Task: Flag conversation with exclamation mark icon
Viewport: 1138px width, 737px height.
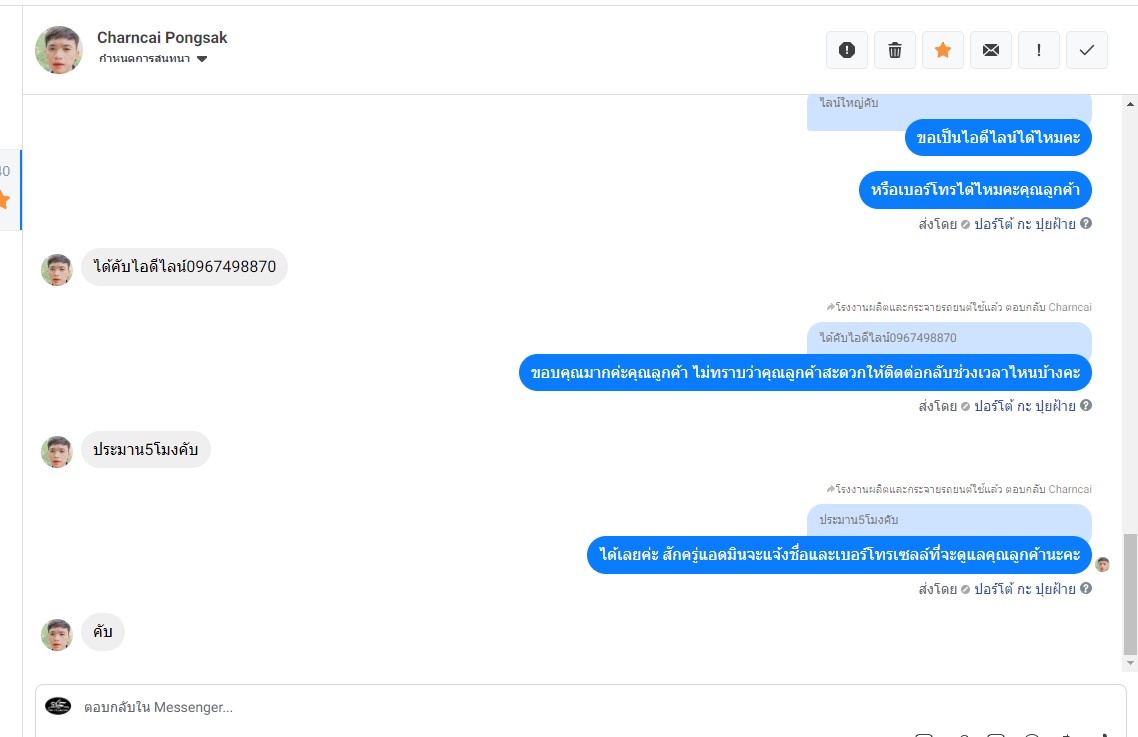Action: pyautogui.click(x=1039, y=50)
